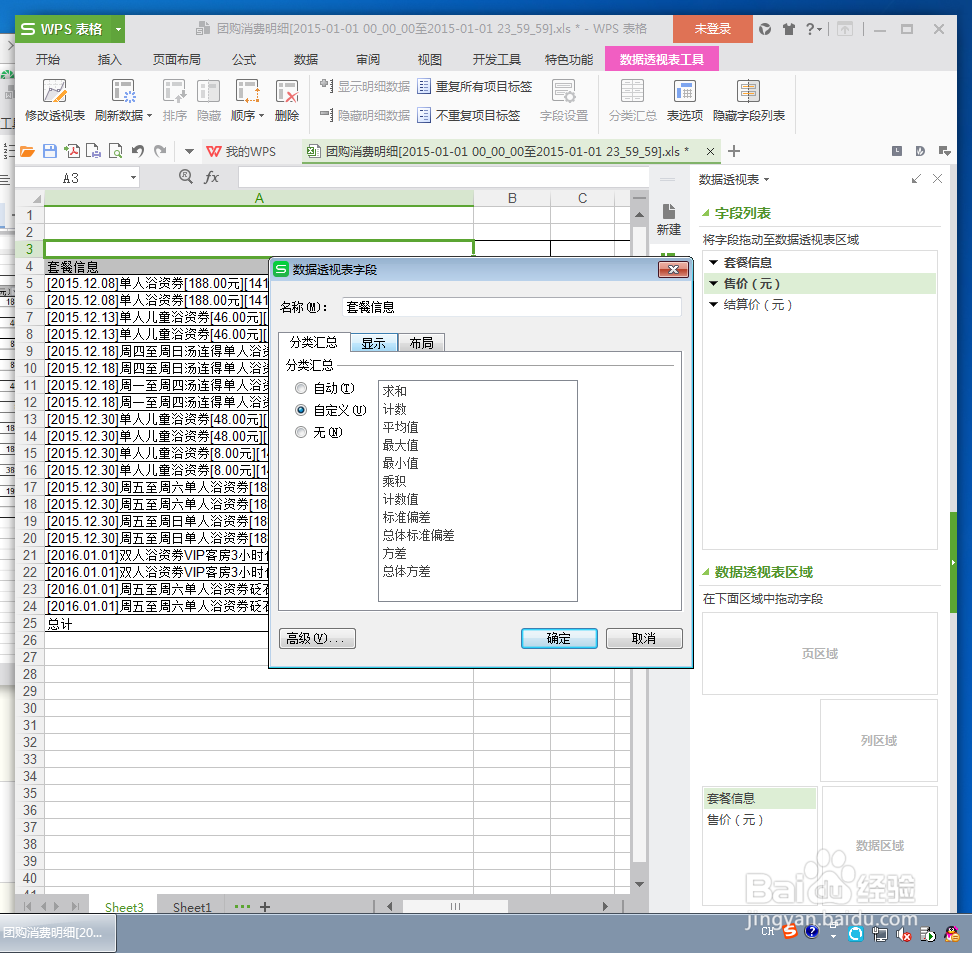Collapse the 字段列表 section triangle

click(705, 213)
